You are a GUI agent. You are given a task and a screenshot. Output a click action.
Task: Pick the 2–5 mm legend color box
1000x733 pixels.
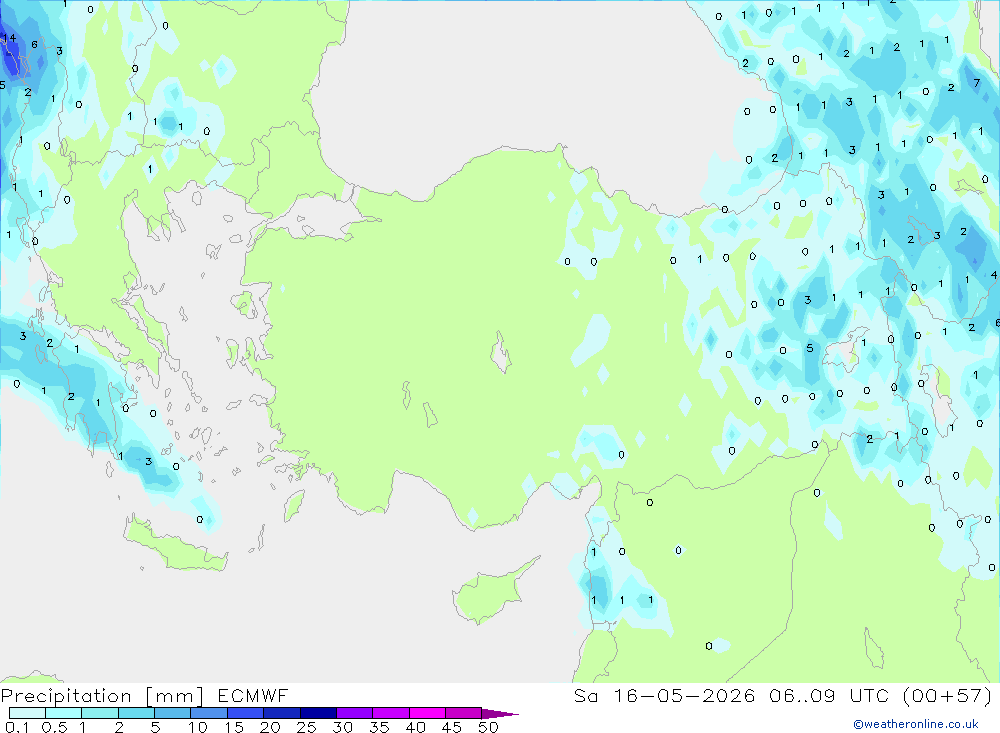click(136, 713)
